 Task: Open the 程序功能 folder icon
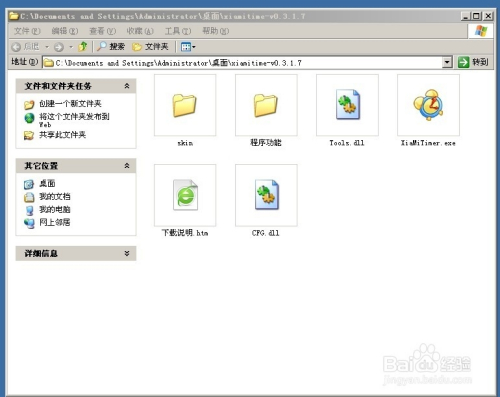coord(266,105)
